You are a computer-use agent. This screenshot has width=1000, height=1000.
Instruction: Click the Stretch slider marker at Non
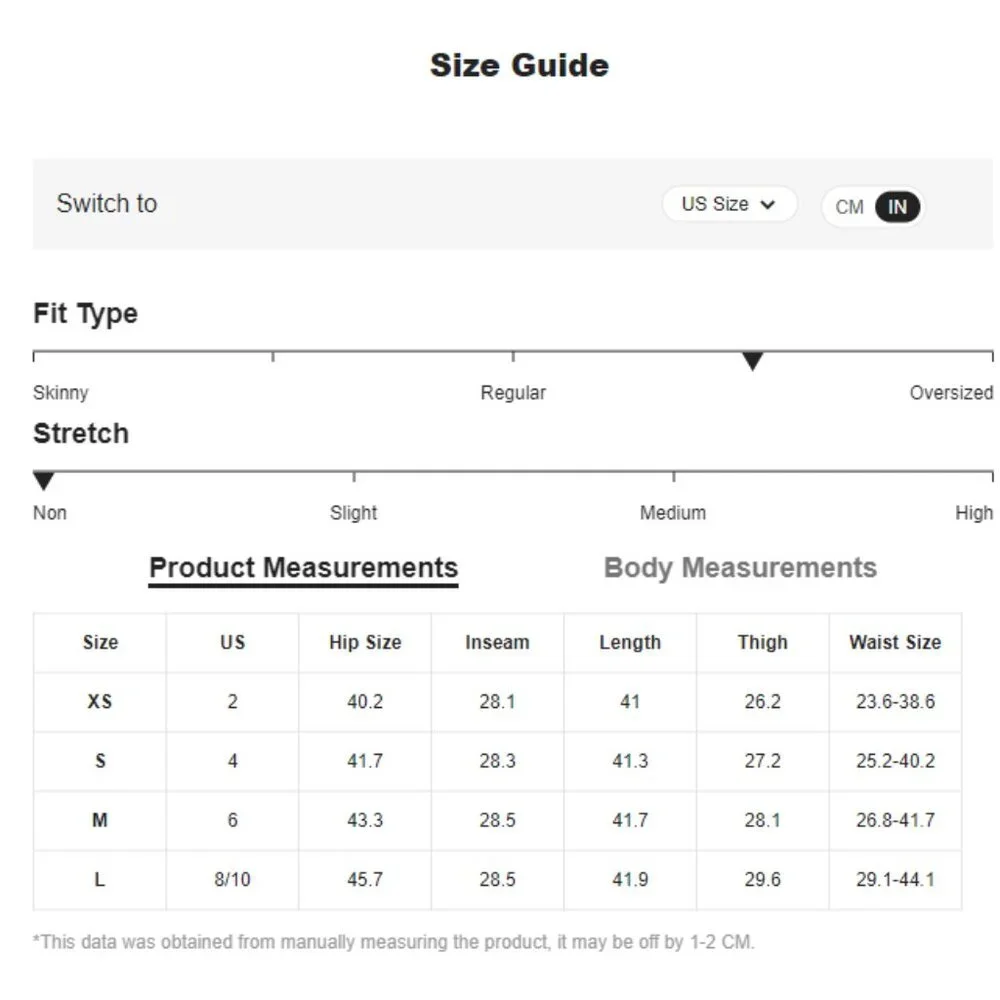[44, 481]
